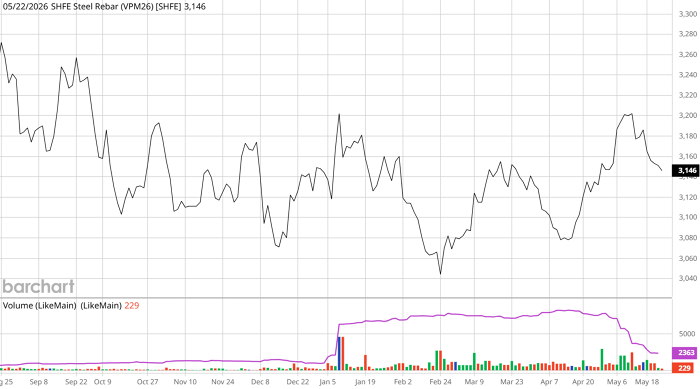Click the 3,180 price axis label
The width and height of the screenshot is (700, 389).
tap(688, 136)
